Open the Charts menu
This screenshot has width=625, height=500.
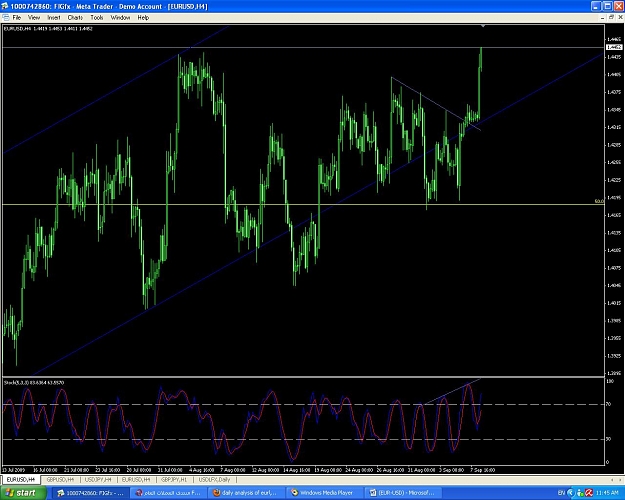(75, 18)
